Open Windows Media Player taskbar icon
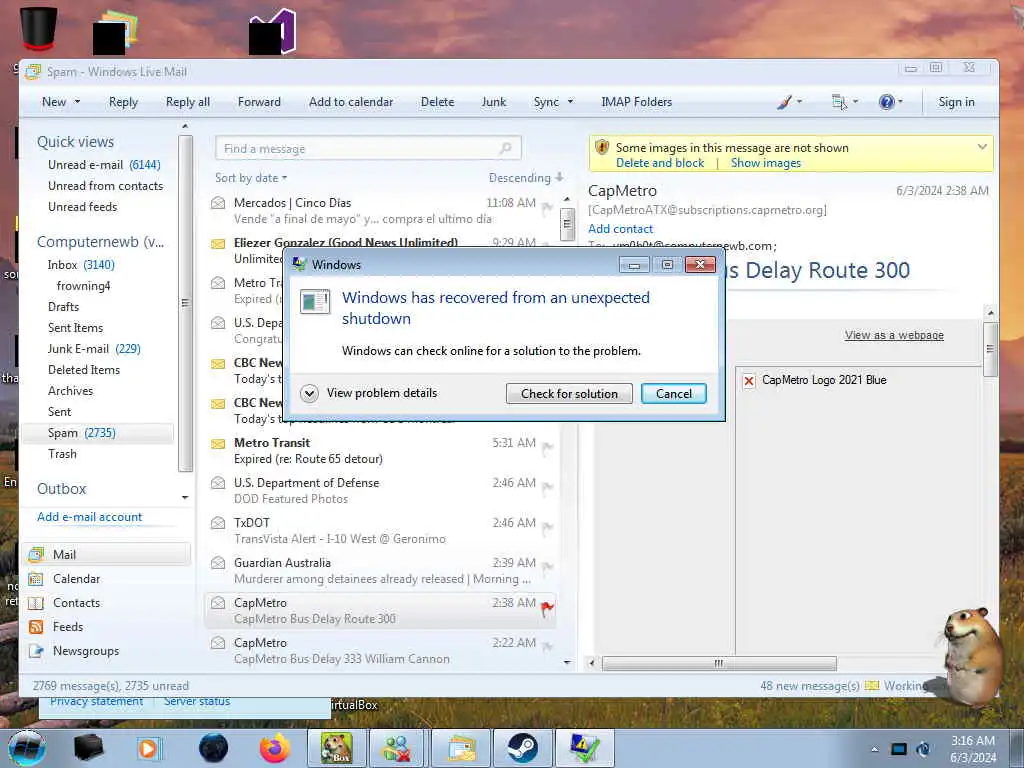 [x=150, y=748]
